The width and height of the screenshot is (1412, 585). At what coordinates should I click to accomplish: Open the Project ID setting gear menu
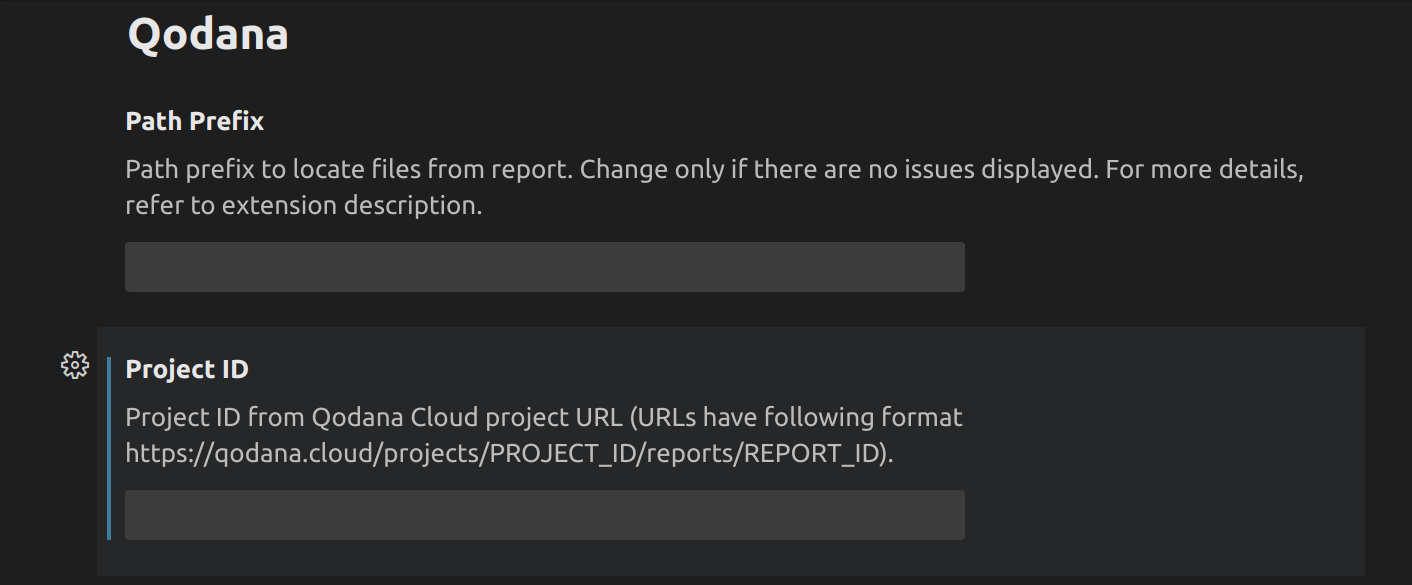[75, 366]
